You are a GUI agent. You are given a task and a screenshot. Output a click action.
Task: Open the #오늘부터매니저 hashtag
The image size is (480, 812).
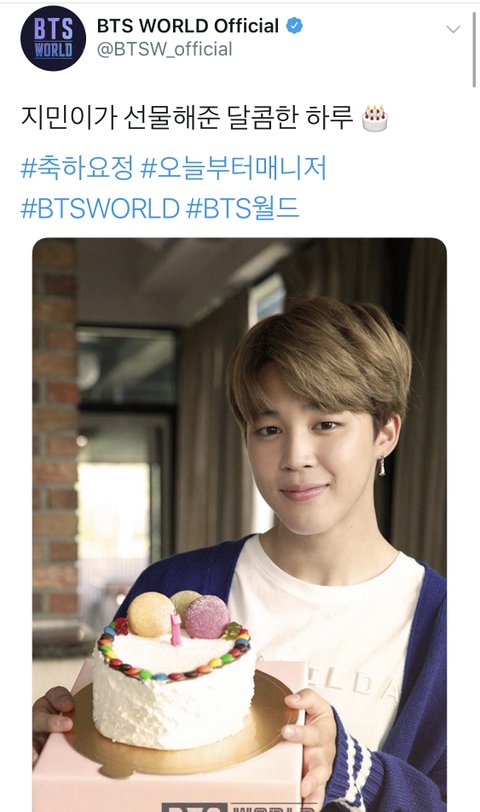pyautogui.click(x=234, y=168)
